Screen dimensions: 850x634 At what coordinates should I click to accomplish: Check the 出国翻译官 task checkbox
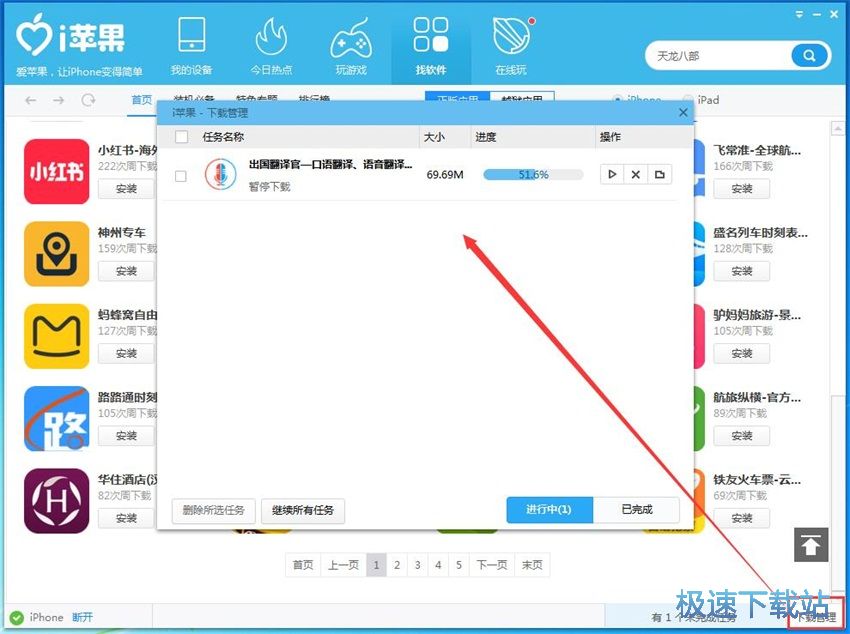[181, 176]
